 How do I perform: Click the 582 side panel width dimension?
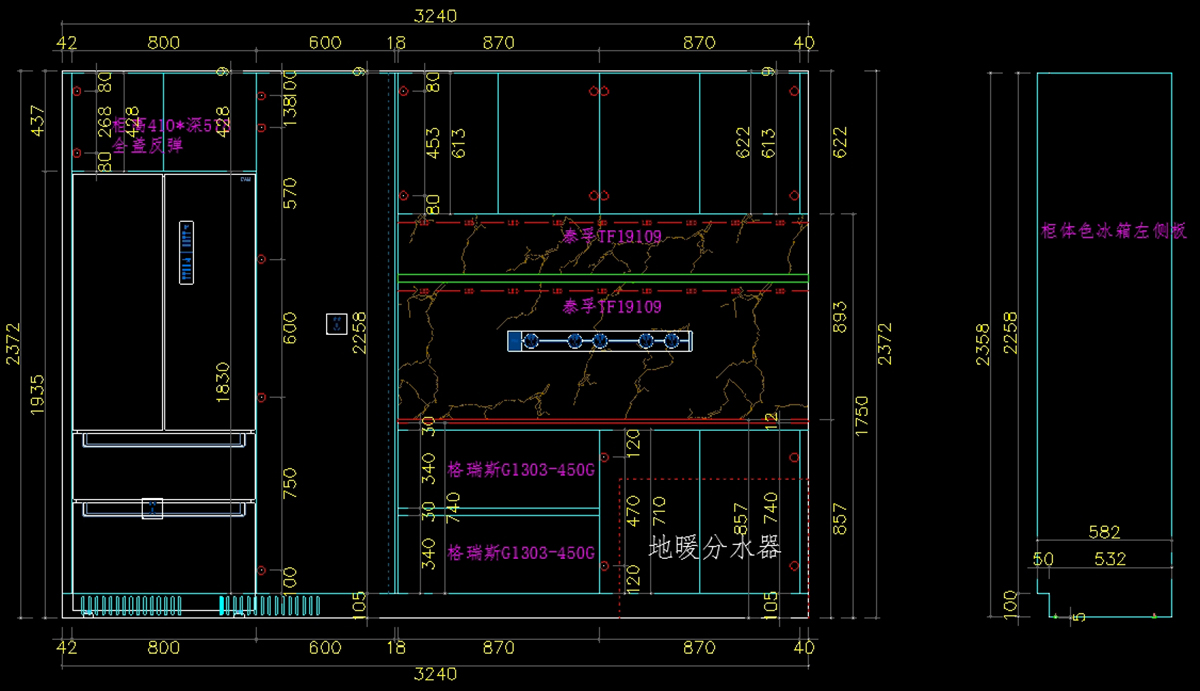1103,533
